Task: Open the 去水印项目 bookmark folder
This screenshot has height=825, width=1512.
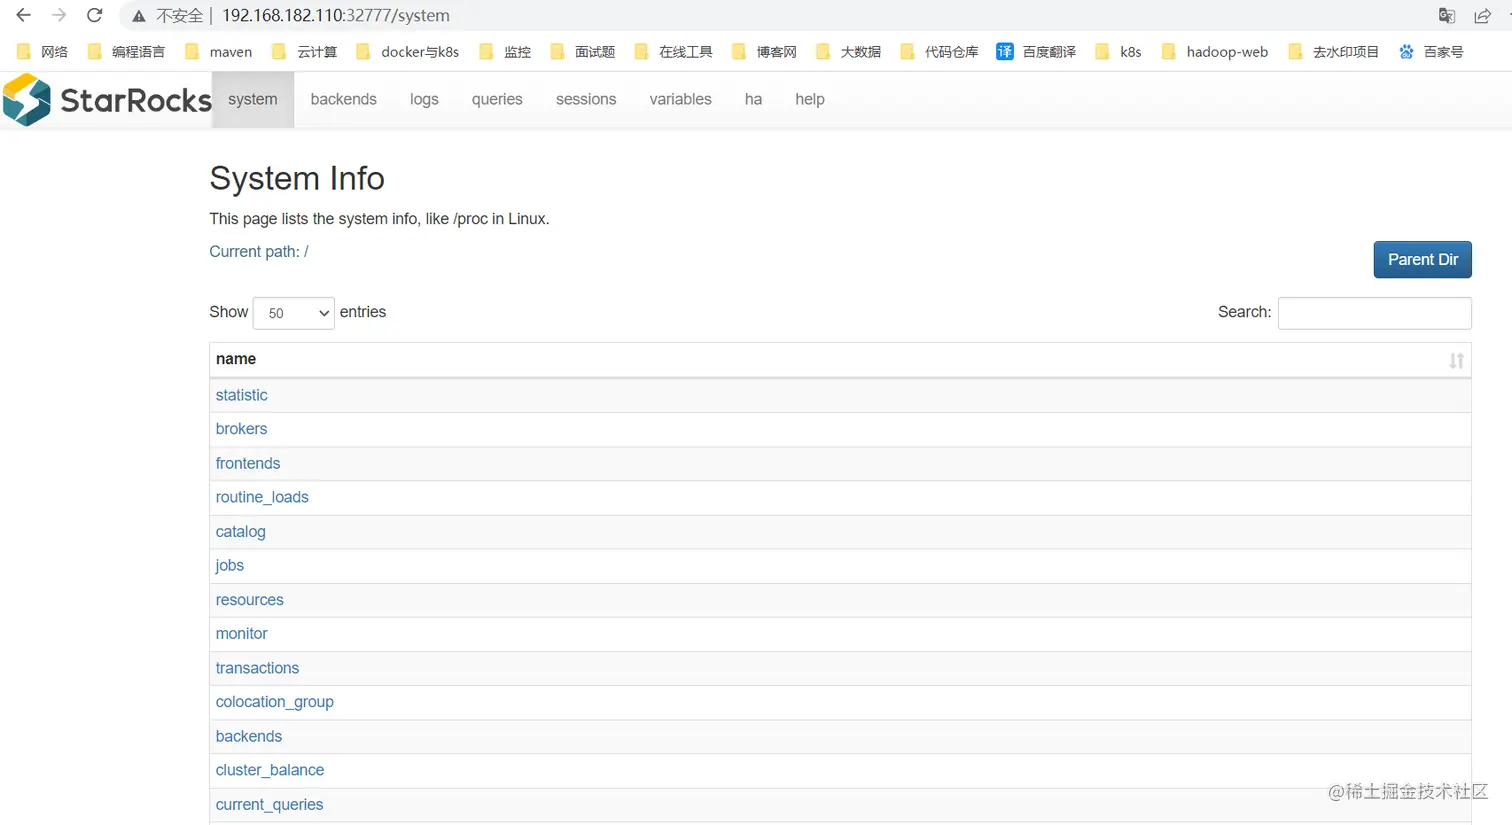Action: [1334, 52]
